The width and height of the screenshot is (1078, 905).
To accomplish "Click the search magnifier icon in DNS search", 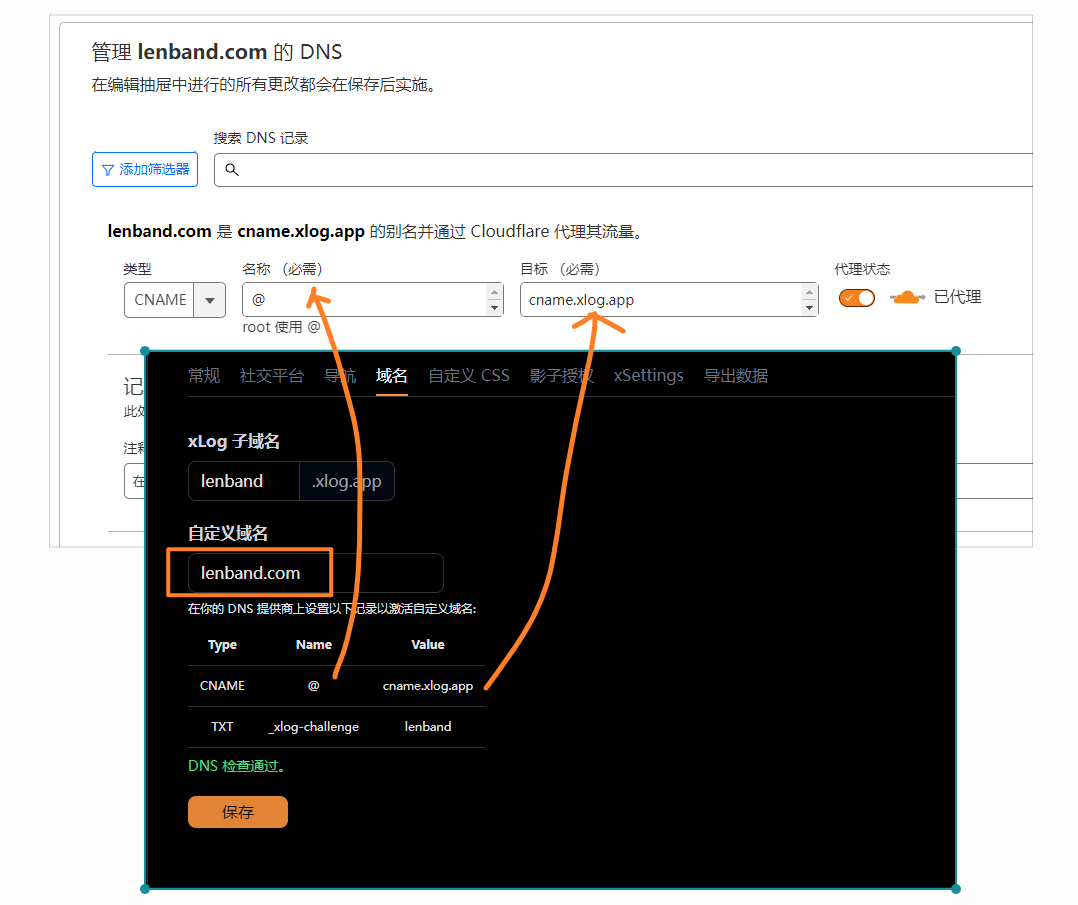I will point(232,170).
